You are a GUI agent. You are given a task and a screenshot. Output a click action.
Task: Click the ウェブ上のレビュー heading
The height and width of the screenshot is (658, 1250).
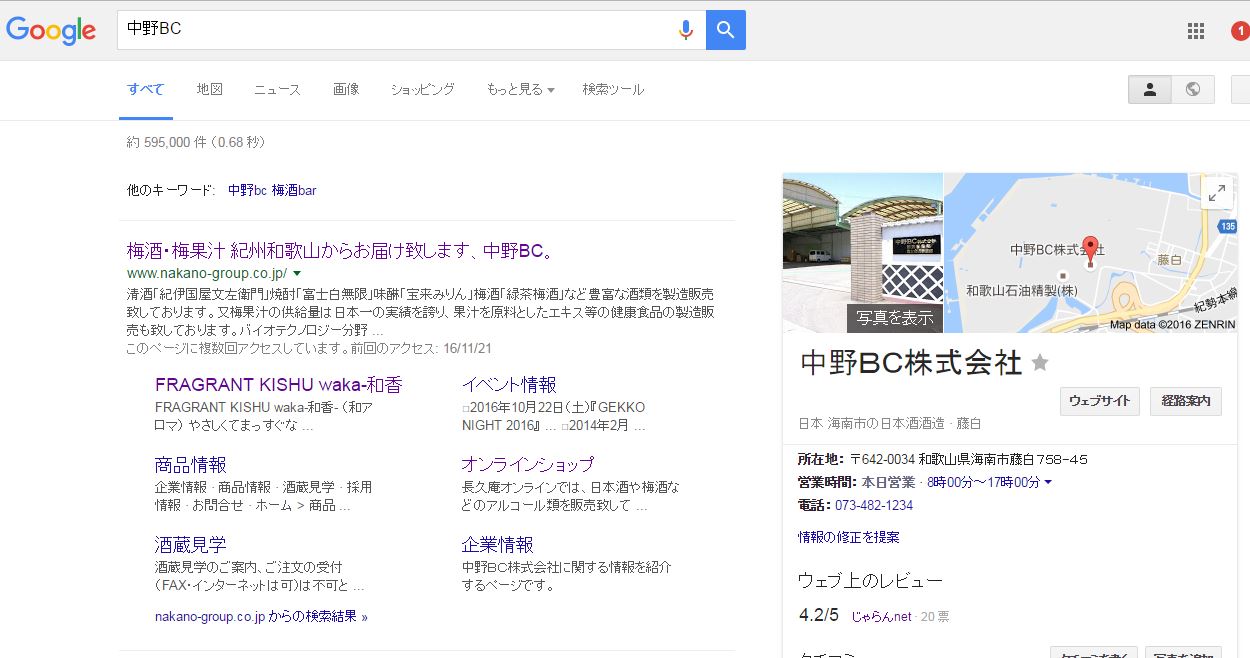click(871, 581)
